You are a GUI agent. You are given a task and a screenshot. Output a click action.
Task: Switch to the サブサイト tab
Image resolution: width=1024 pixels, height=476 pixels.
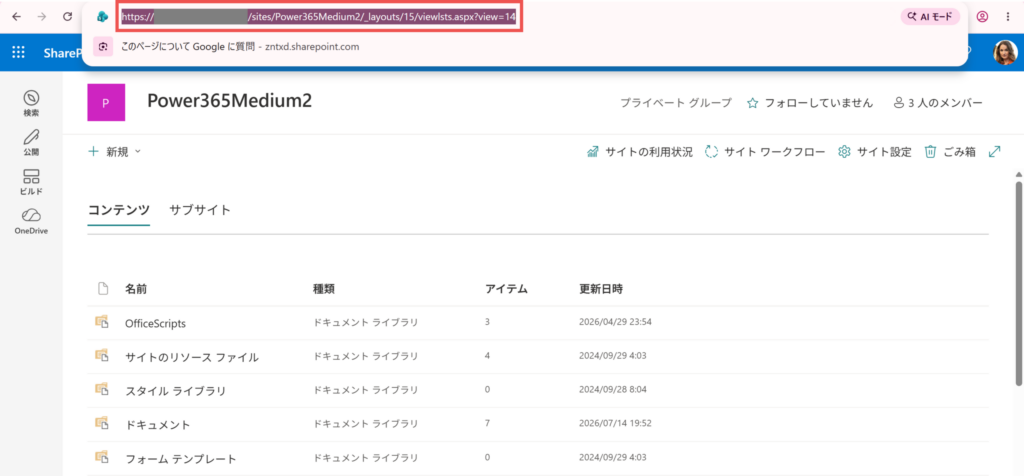[x=200, y=210]
